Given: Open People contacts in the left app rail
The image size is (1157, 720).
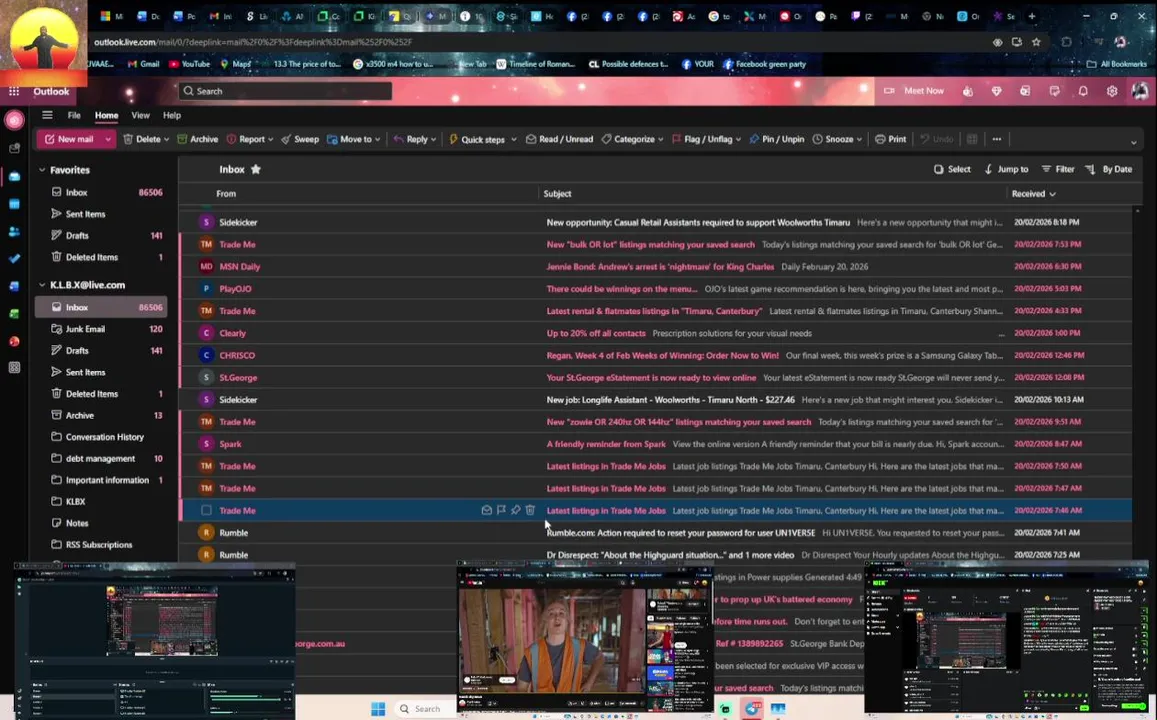Looking at the screenshot, I should [x=14, y=232].
